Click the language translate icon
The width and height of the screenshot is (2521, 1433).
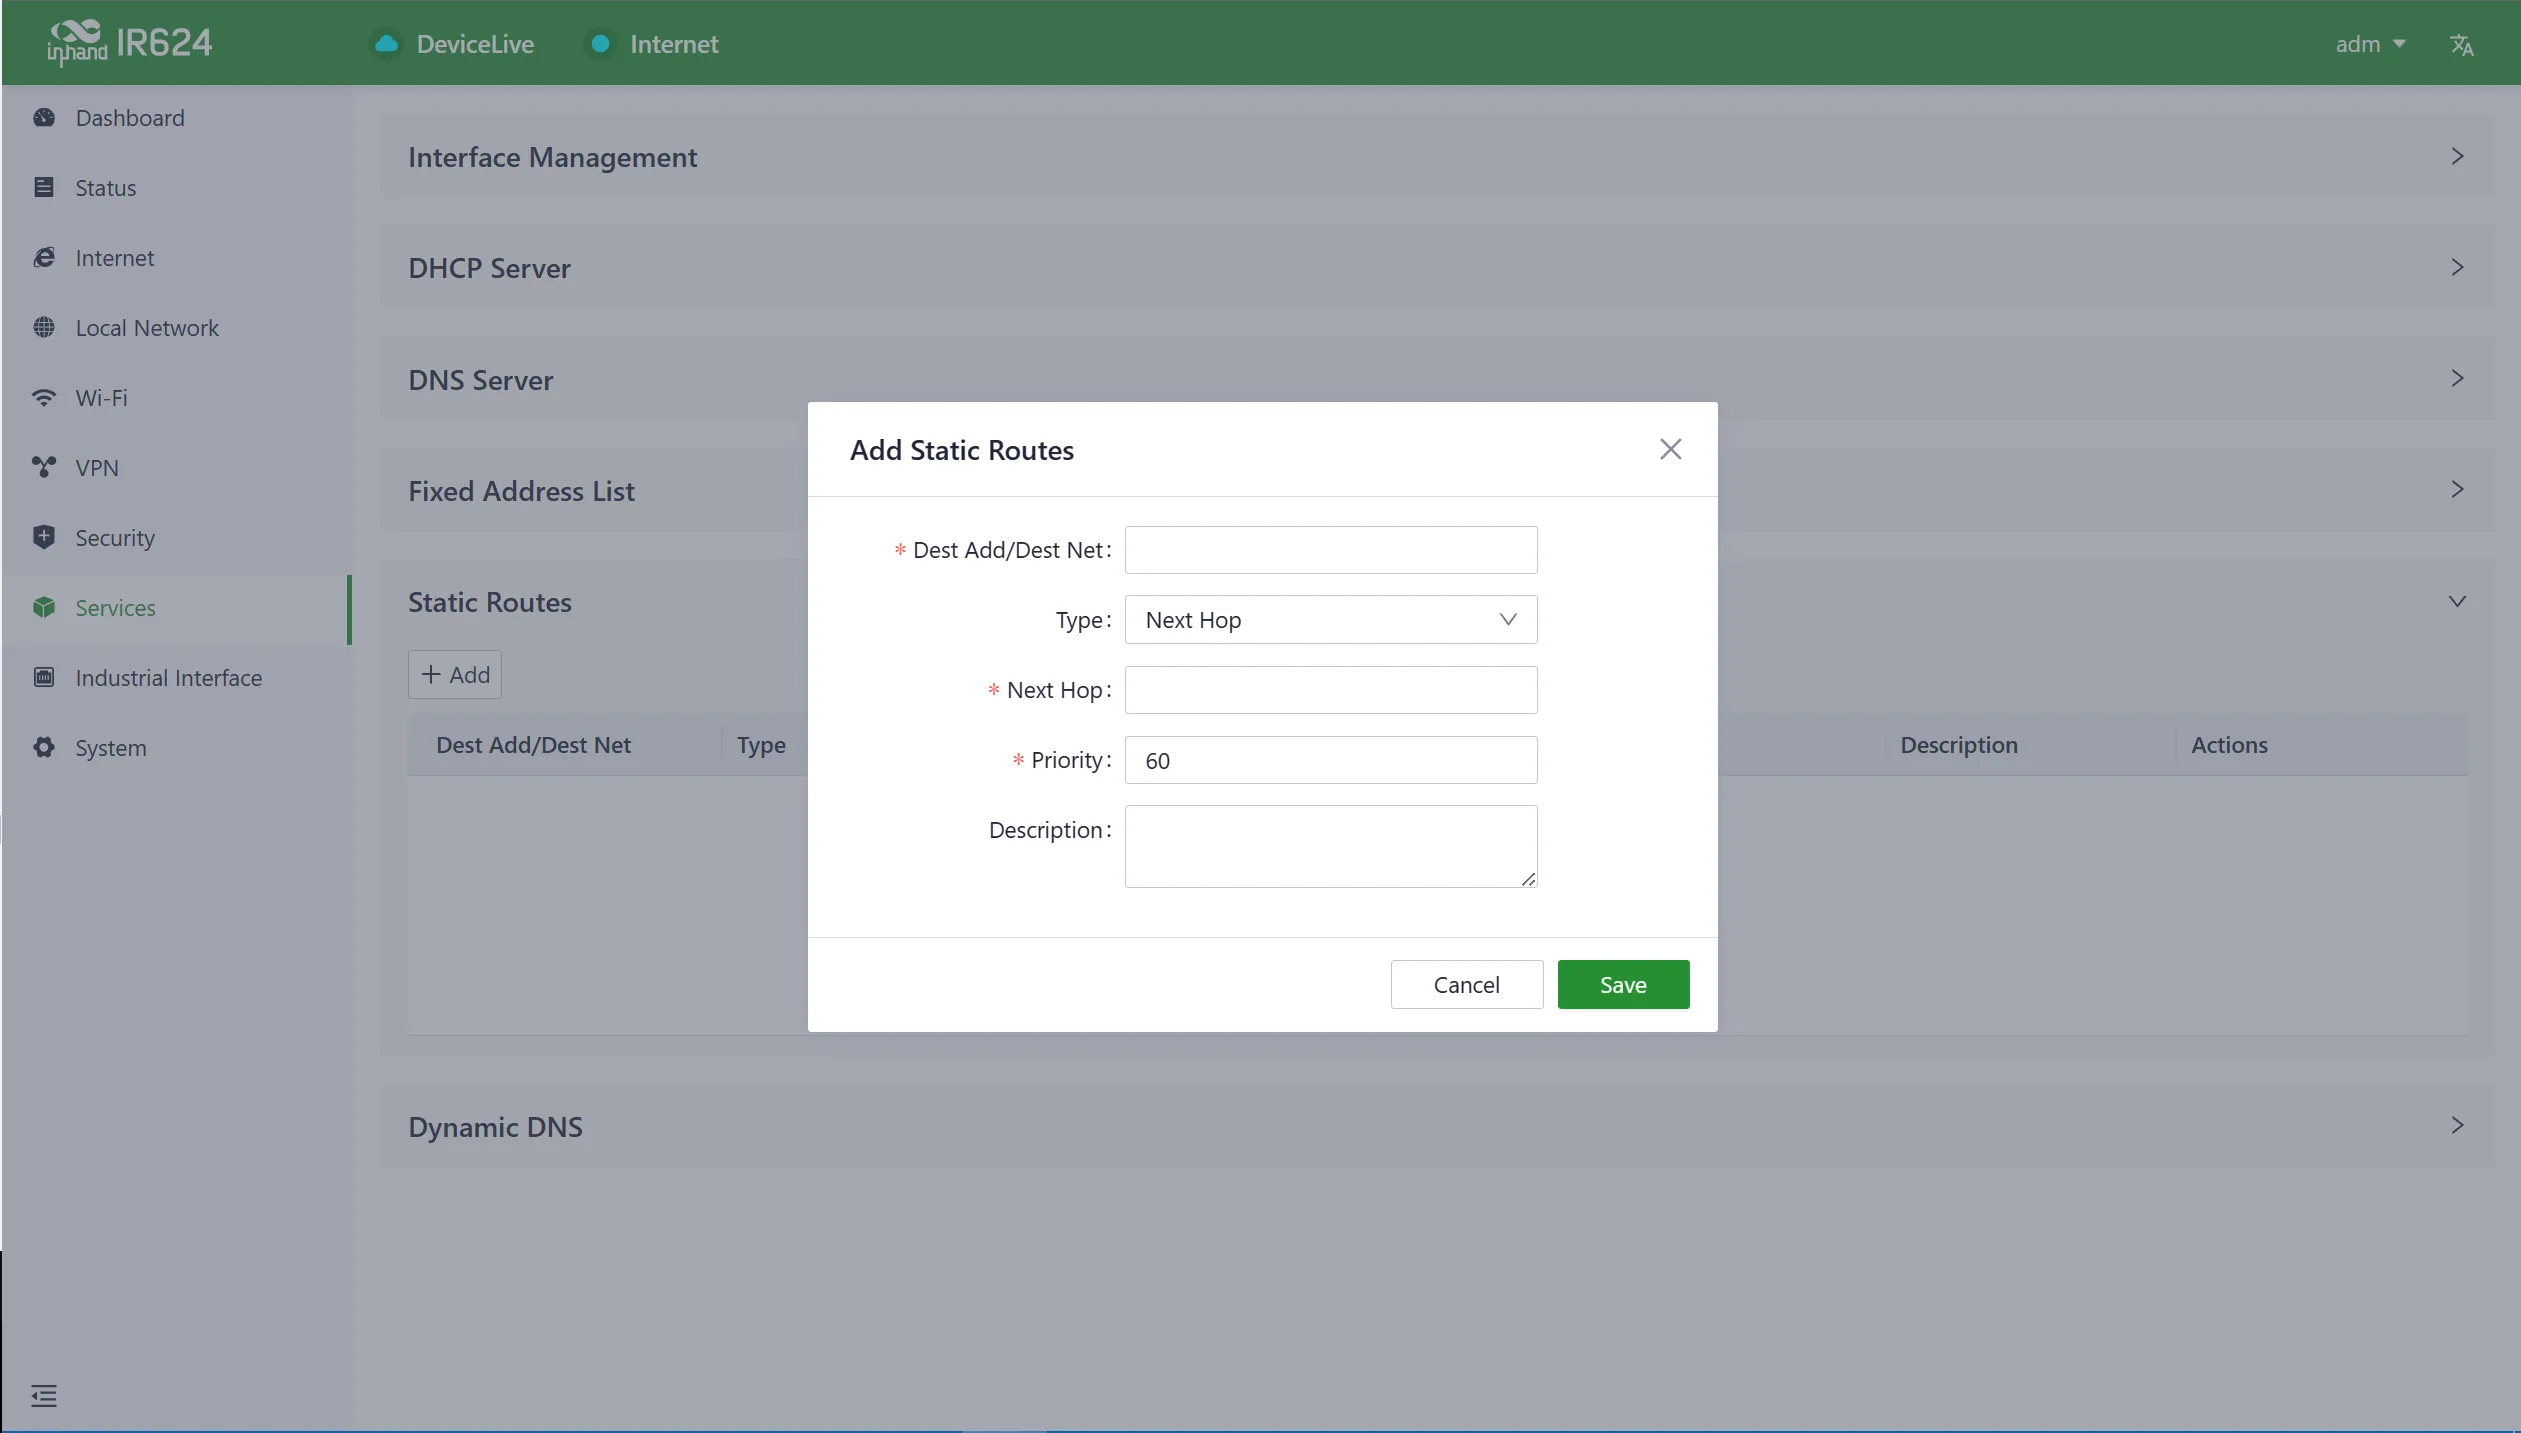[2462, 45]
